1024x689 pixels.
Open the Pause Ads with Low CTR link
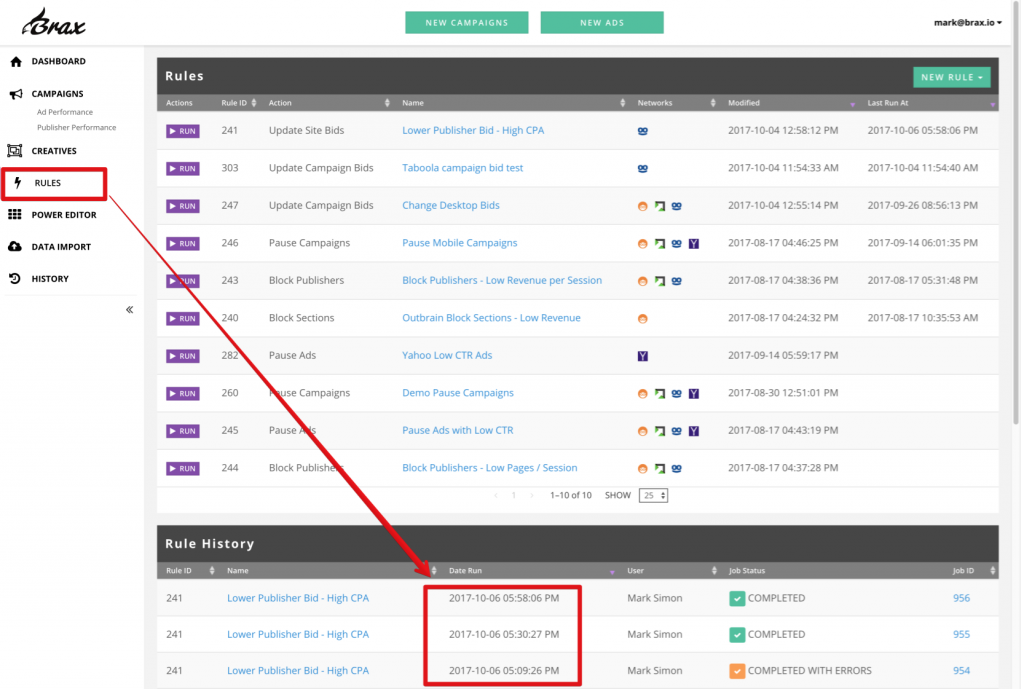pos(458,430)
